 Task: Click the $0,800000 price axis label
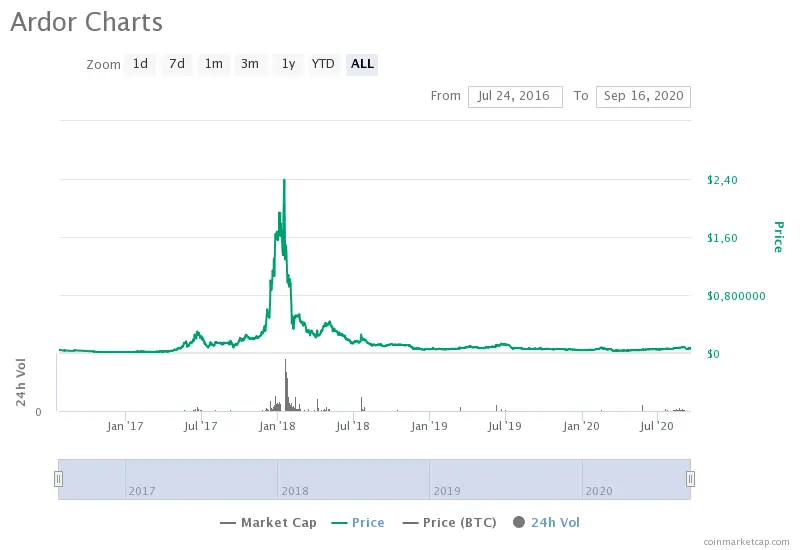(736, 296)
